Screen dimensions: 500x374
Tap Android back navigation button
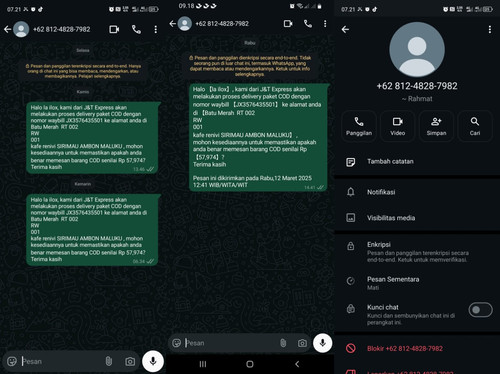[297, 364]
